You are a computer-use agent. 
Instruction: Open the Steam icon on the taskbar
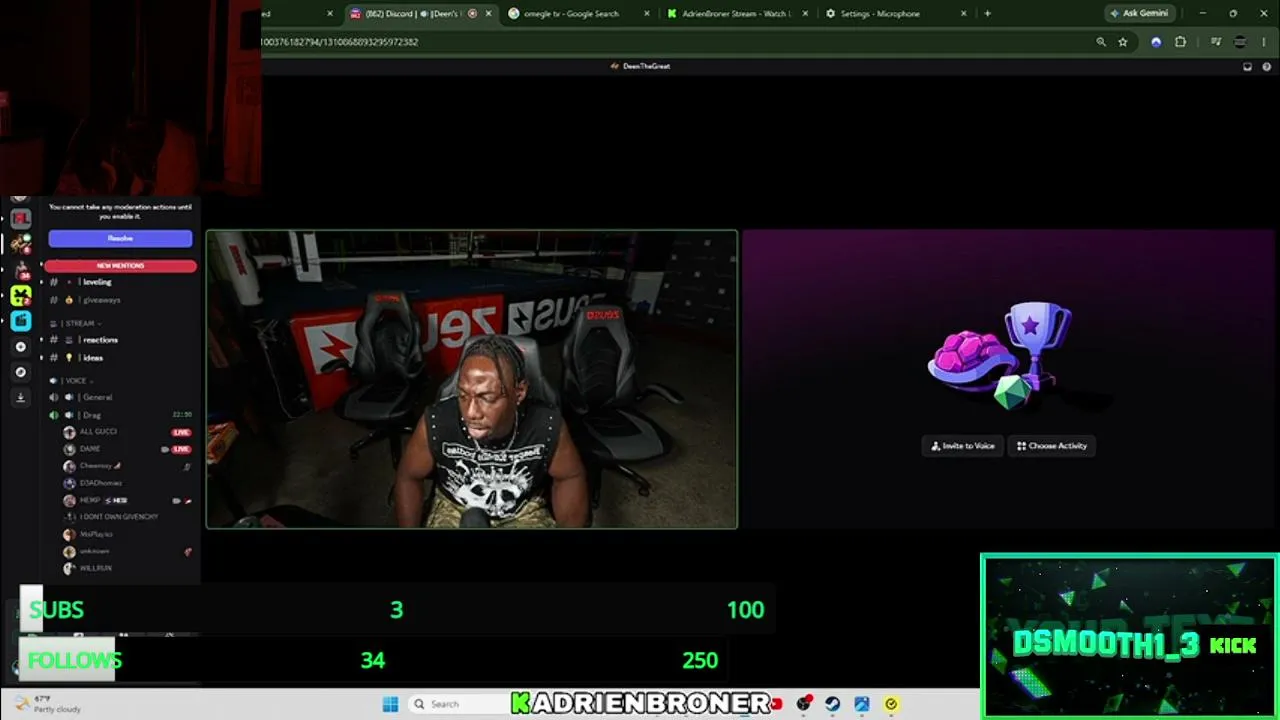(832, 704)
